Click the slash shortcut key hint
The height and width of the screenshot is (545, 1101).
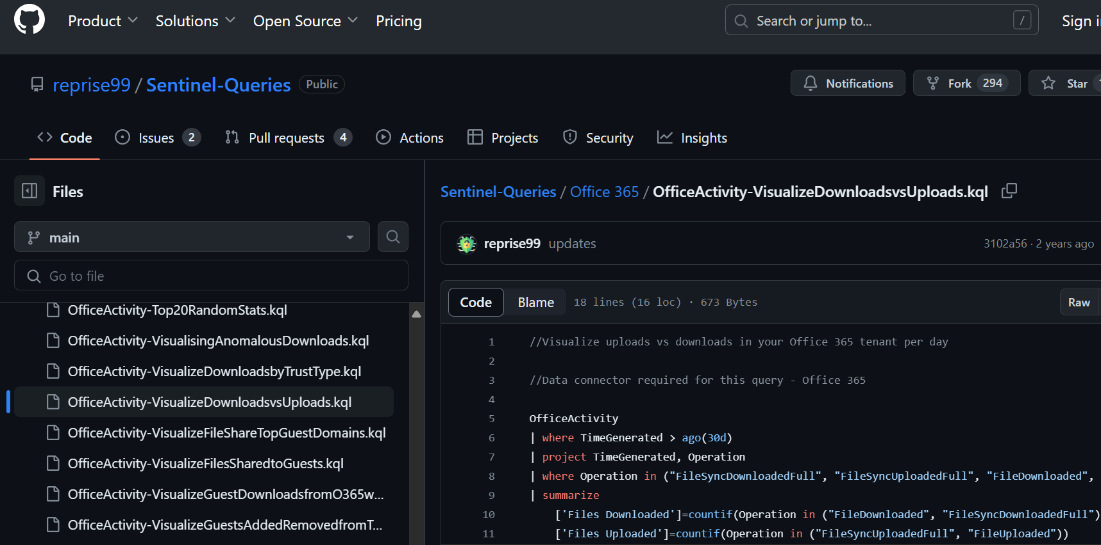coord(1022,20)
